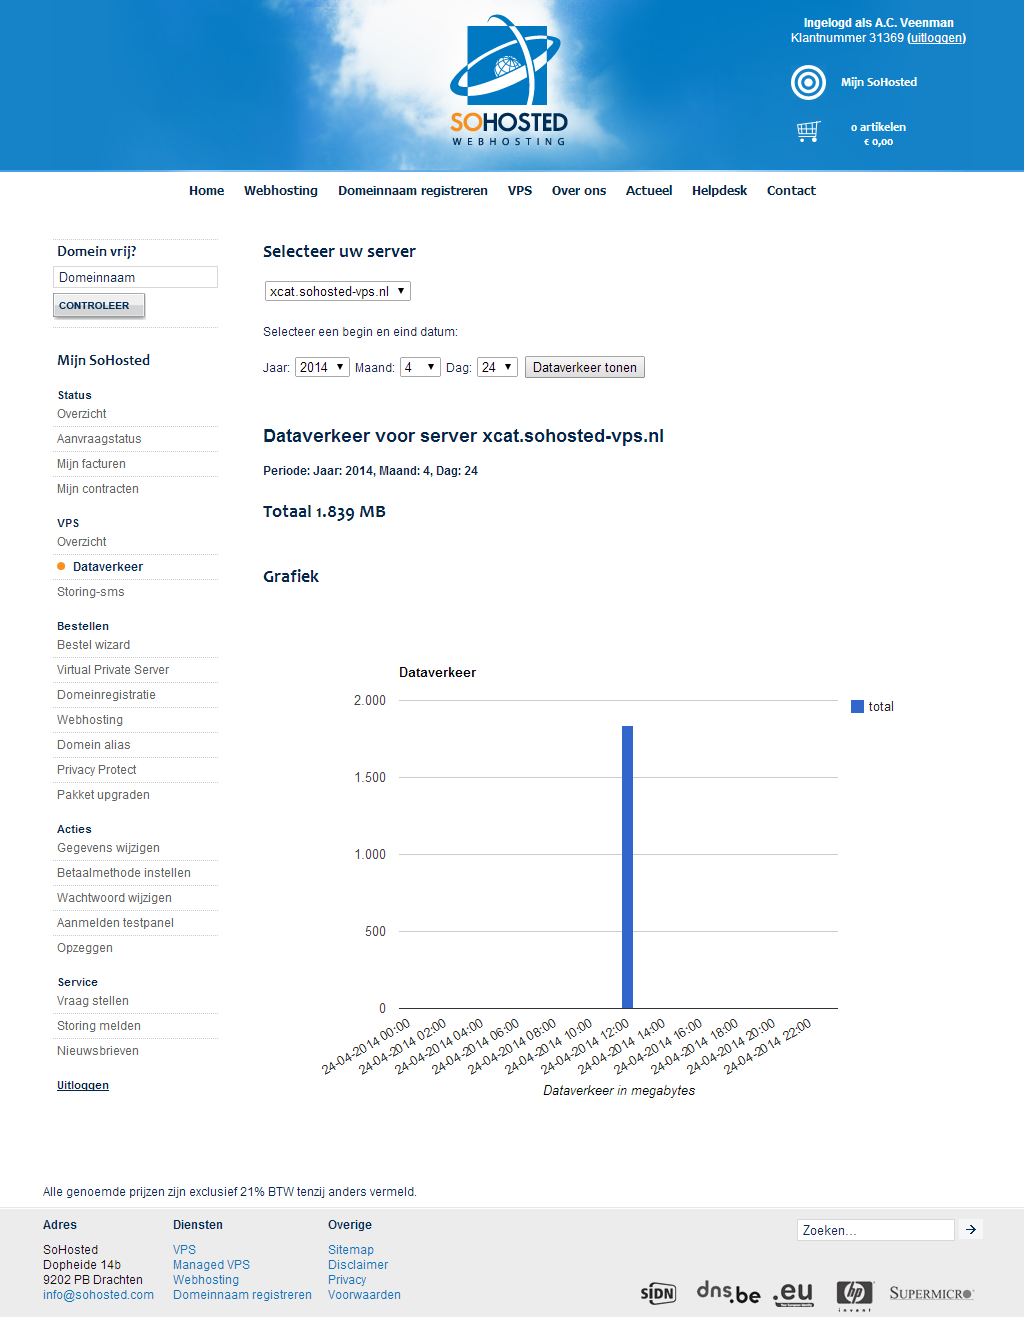This screenshot has width=1024, height=1317.
Task: Click the Supermicro logo in footer
Action: 931,1293
